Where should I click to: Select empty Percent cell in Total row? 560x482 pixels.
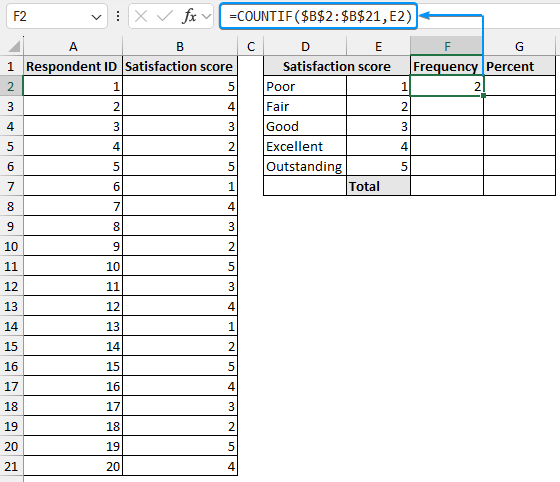(x=519, y=186)
